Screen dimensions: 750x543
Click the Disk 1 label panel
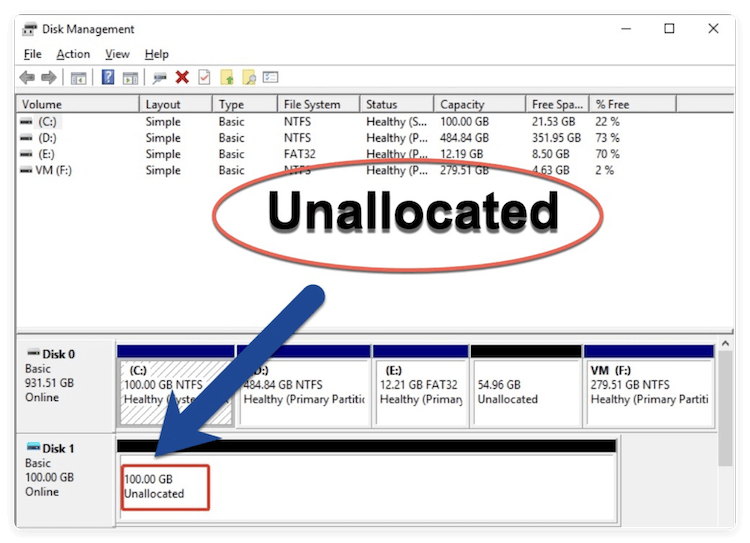(66, 480)
